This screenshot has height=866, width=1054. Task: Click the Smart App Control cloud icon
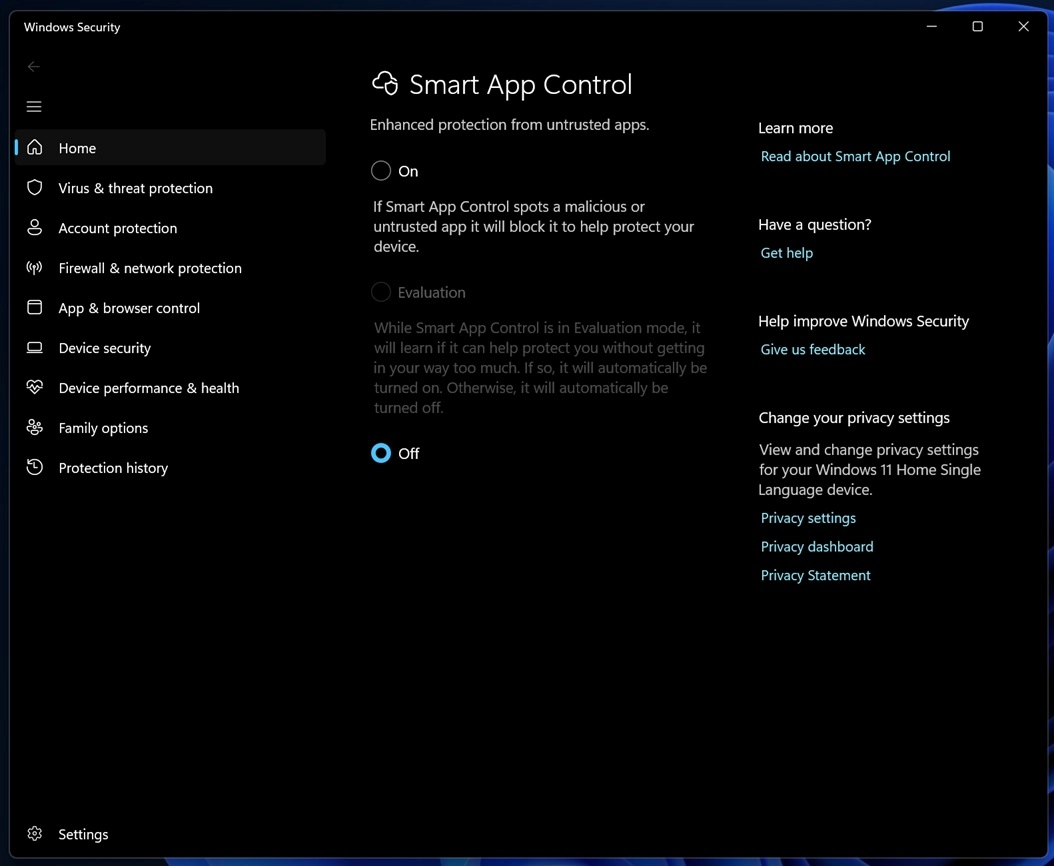pos(385,84)
